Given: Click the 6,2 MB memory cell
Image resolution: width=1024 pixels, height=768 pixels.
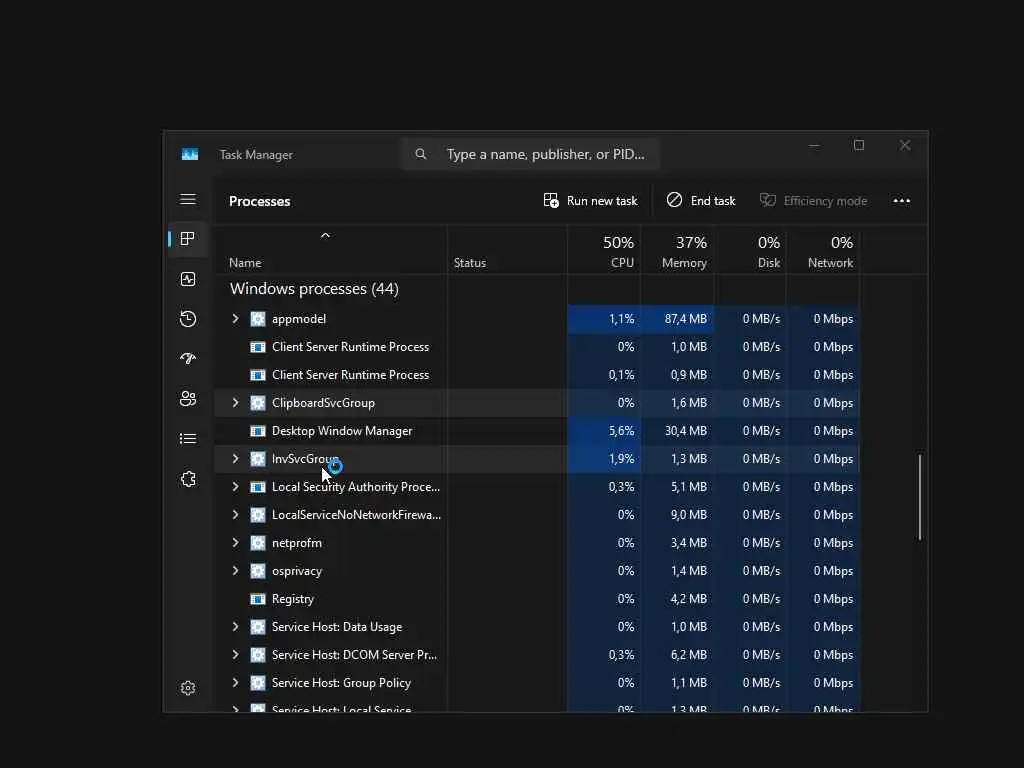Looking at the screenshot, I should 677,655.
